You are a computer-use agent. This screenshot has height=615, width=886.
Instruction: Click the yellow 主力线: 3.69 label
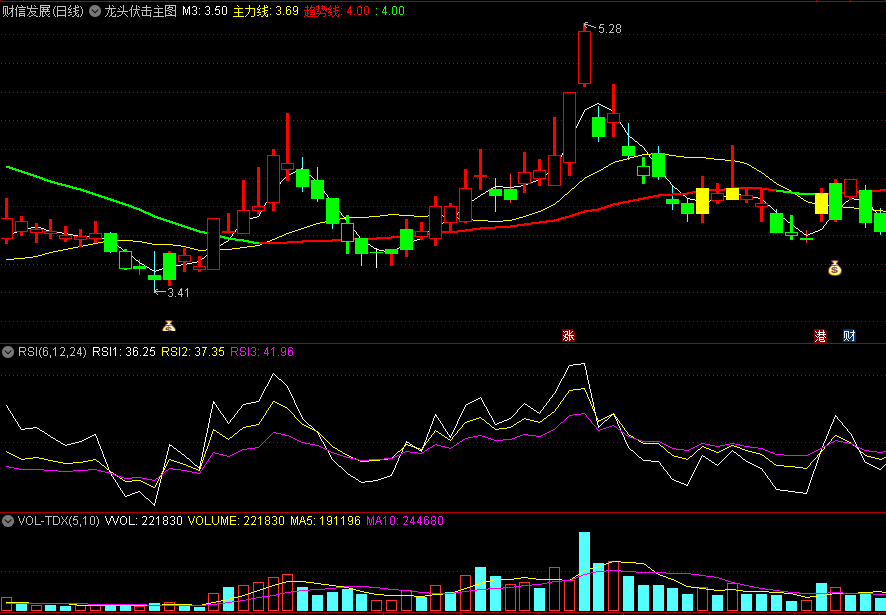[x=264, y=11]
